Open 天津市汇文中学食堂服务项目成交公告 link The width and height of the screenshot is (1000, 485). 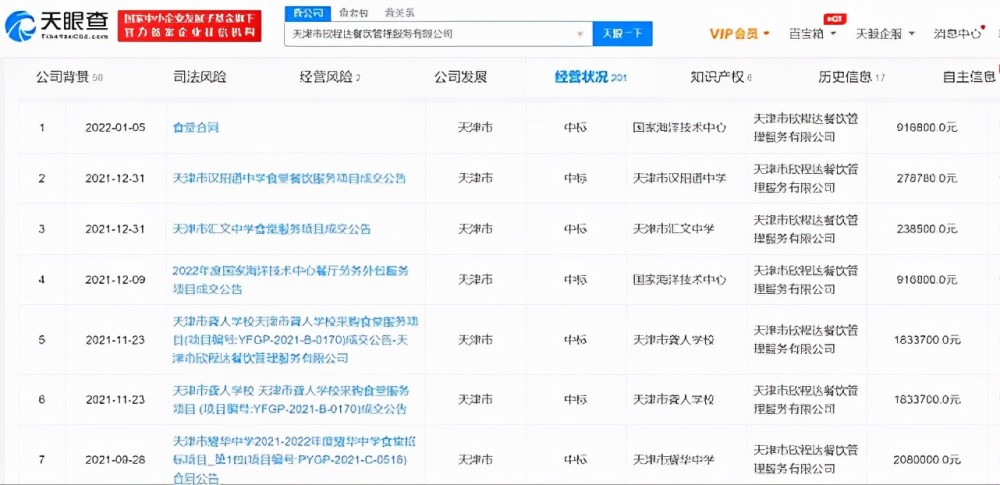(x=272, y=228)
